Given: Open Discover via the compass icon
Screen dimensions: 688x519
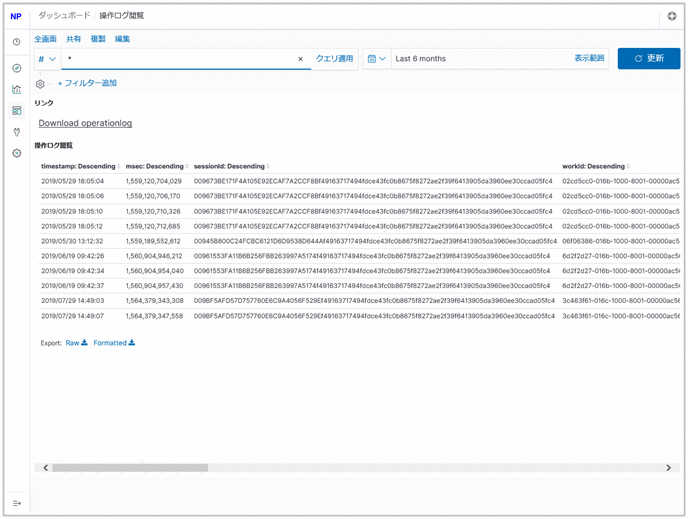Looking at the screenshot, I should [x=16, y=68].
